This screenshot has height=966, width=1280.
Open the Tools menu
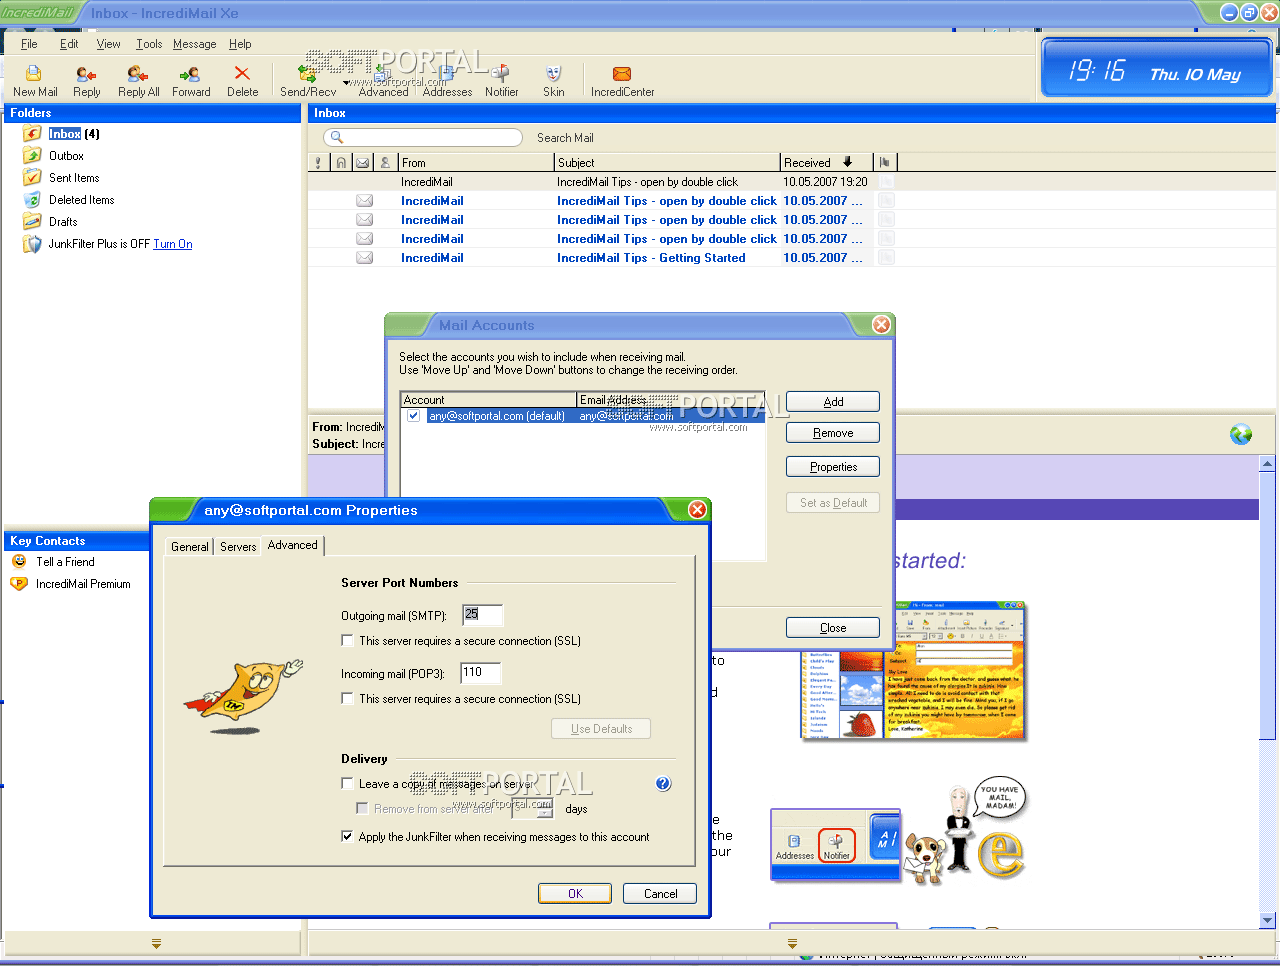149,44
